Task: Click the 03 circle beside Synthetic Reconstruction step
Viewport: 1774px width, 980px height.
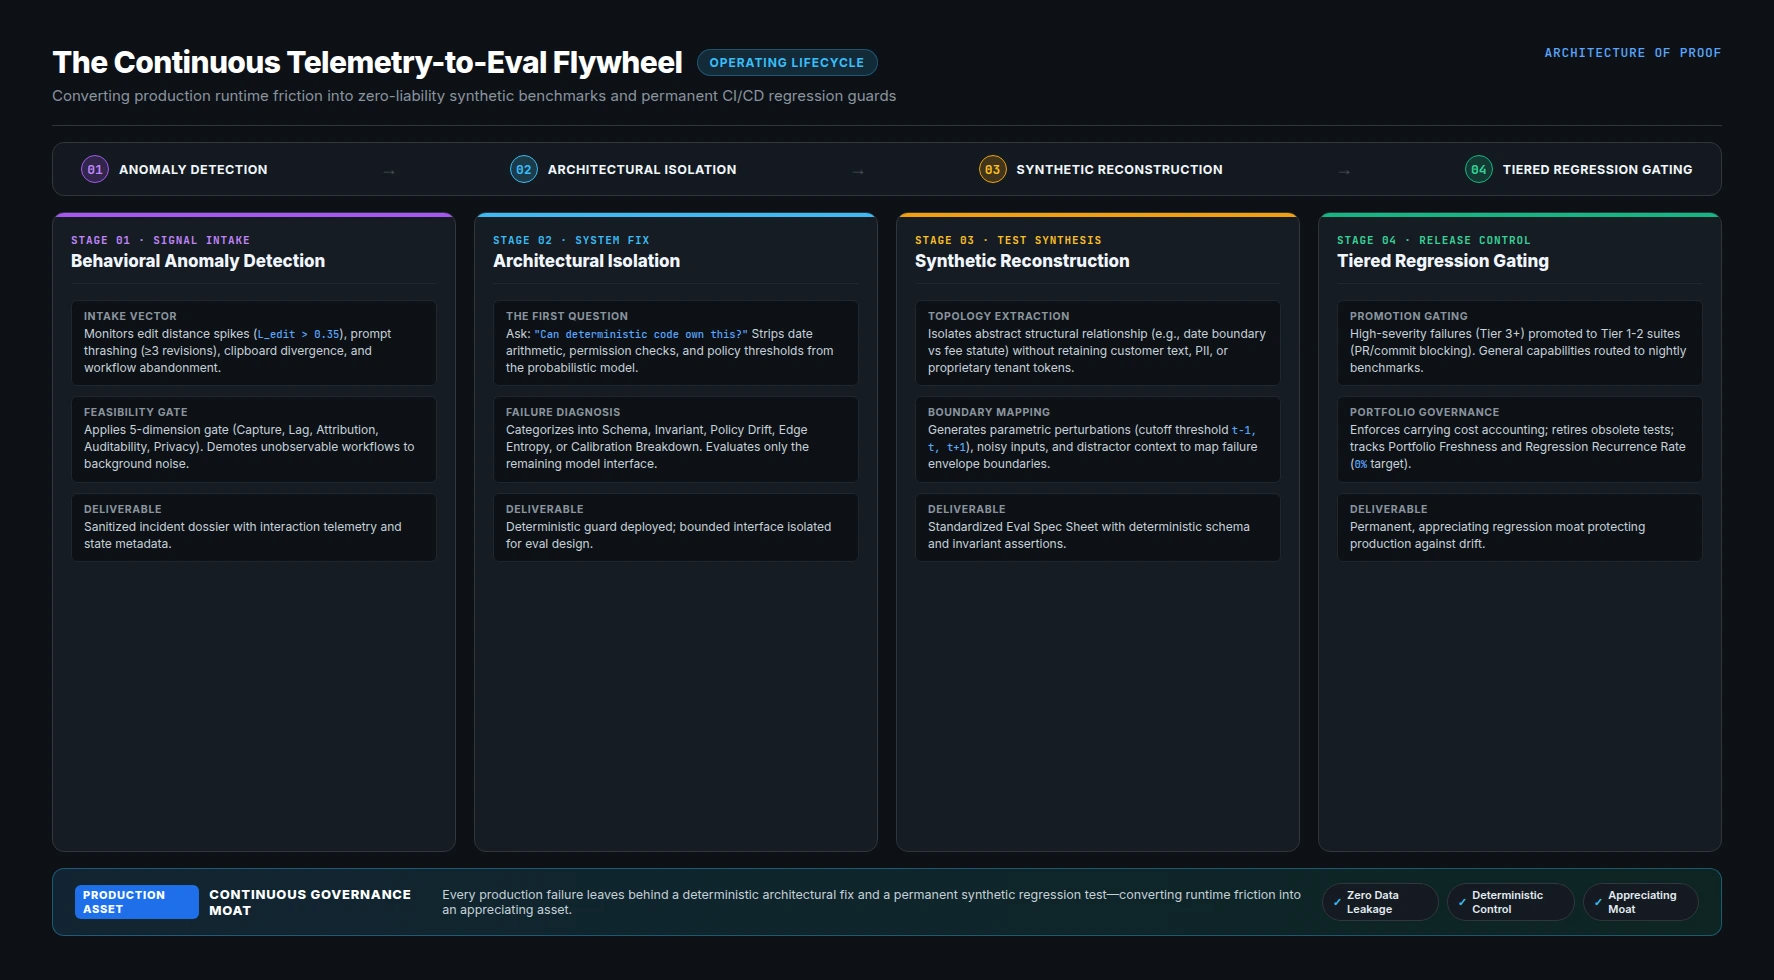Action: click(x=992, y=170)
